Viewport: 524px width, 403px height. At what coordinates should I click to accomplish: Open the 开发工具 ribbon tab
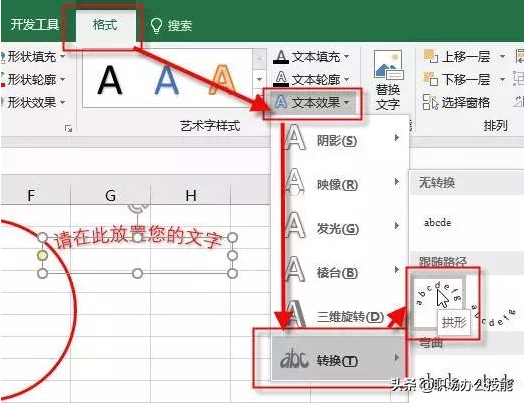point(34,25)
